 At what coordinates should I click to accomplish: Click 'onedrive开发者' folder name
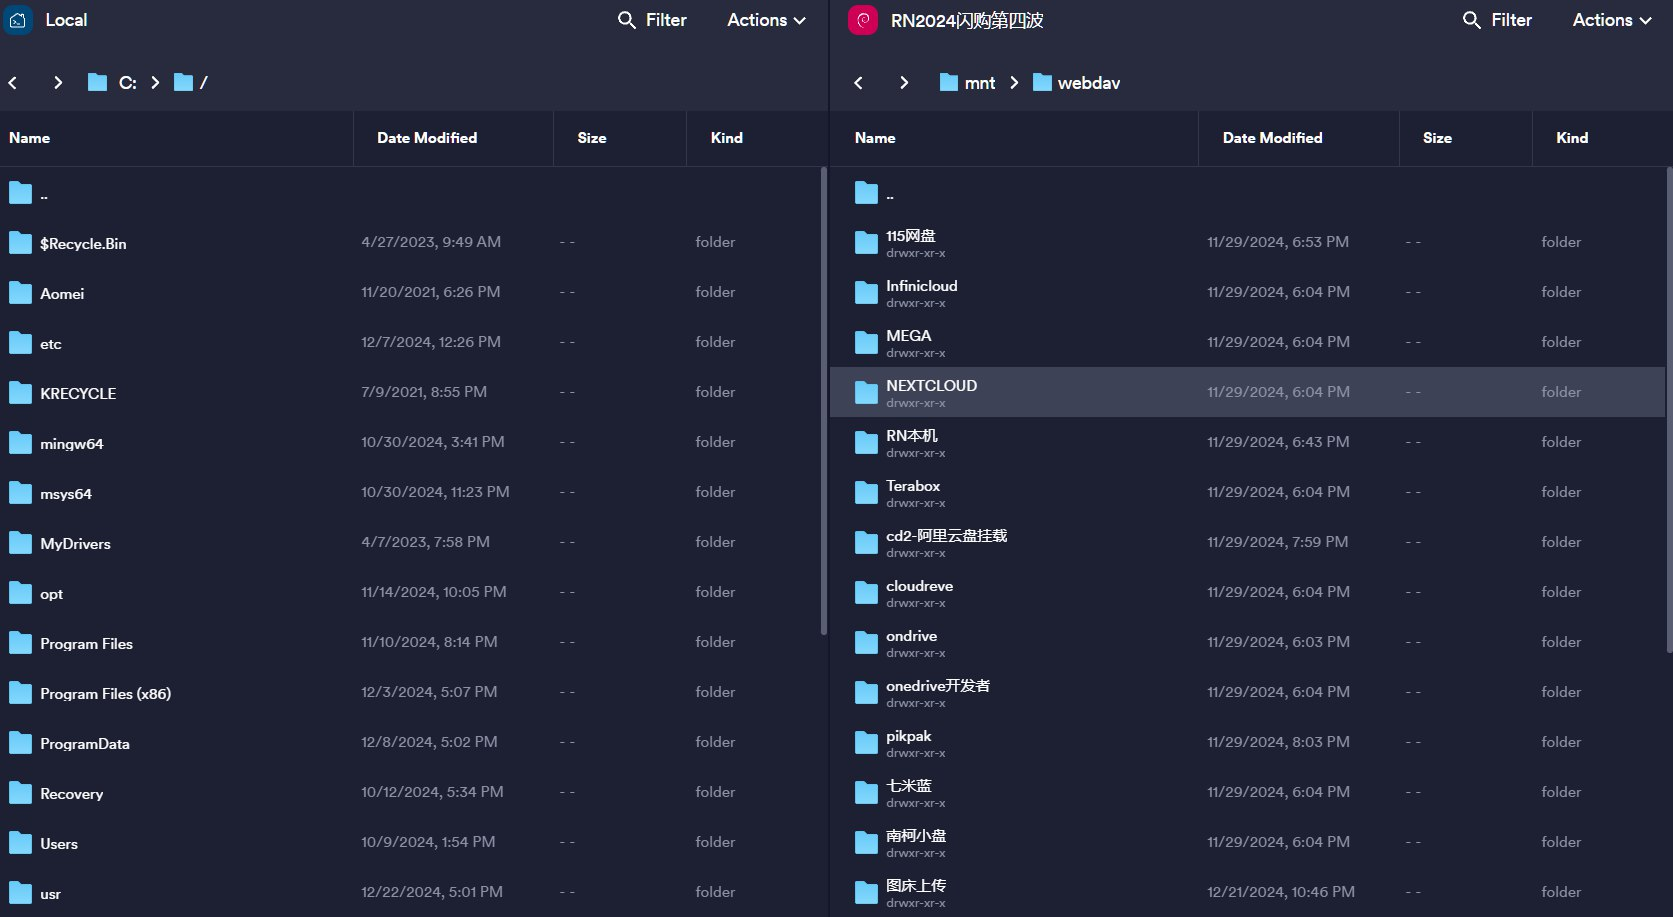938,686
